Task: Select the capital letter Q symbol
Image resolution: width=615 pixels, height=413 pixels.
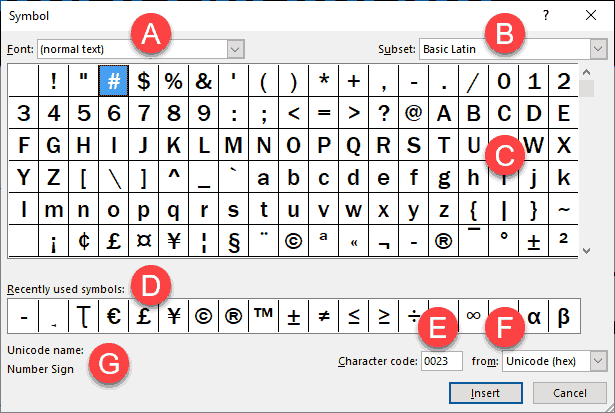Action: pyautogui.click(x=353, y=145)
